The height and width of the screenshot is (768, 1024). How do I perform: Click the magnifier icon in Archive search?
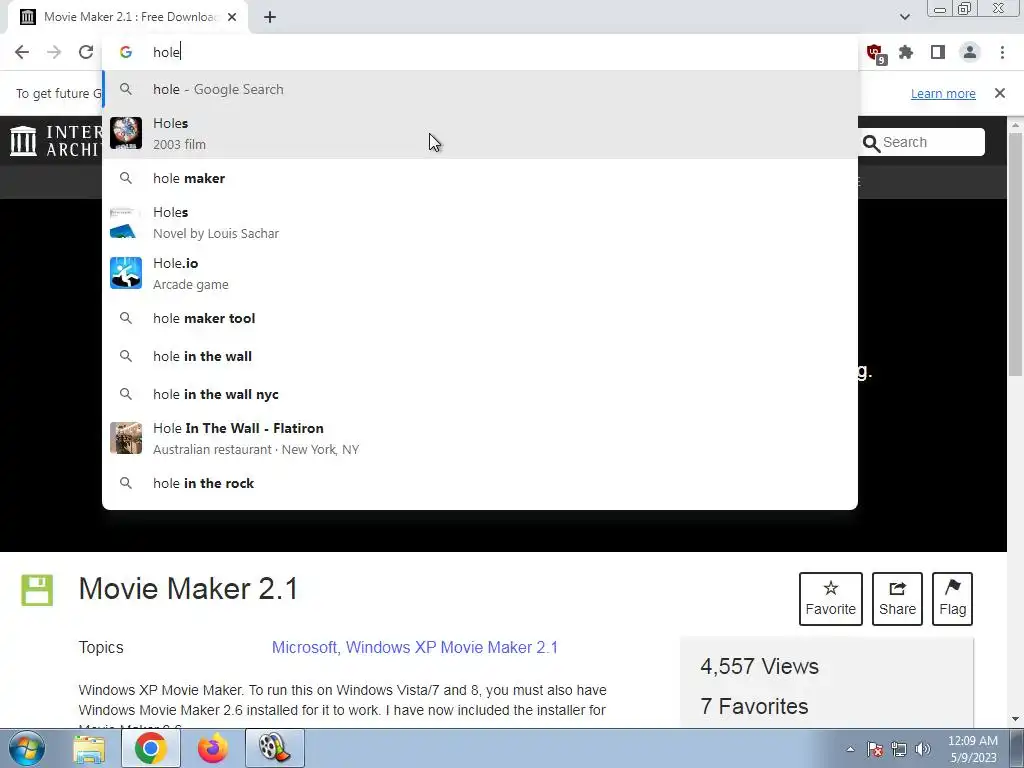pyautogui.click(x=871, y=143)
